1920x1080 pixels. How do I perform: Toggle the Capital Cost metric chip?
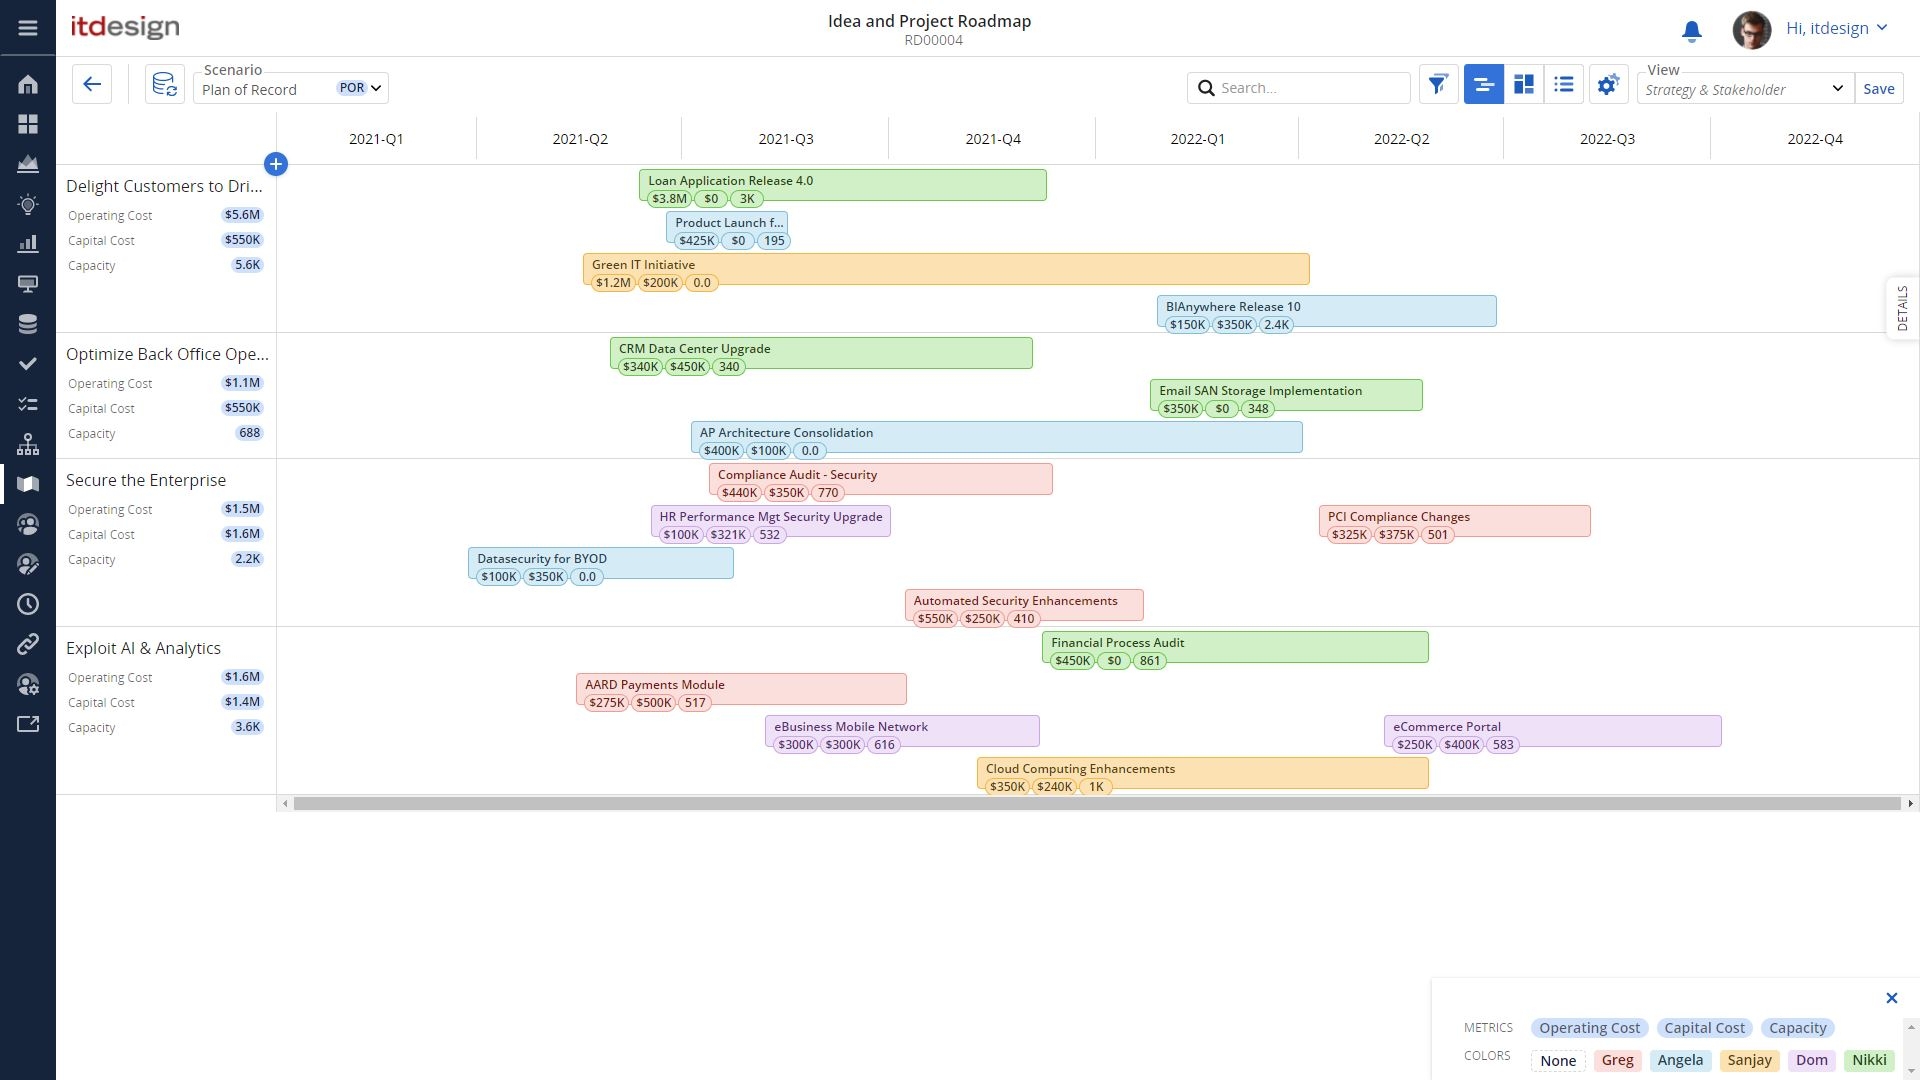(1704, 1028)
